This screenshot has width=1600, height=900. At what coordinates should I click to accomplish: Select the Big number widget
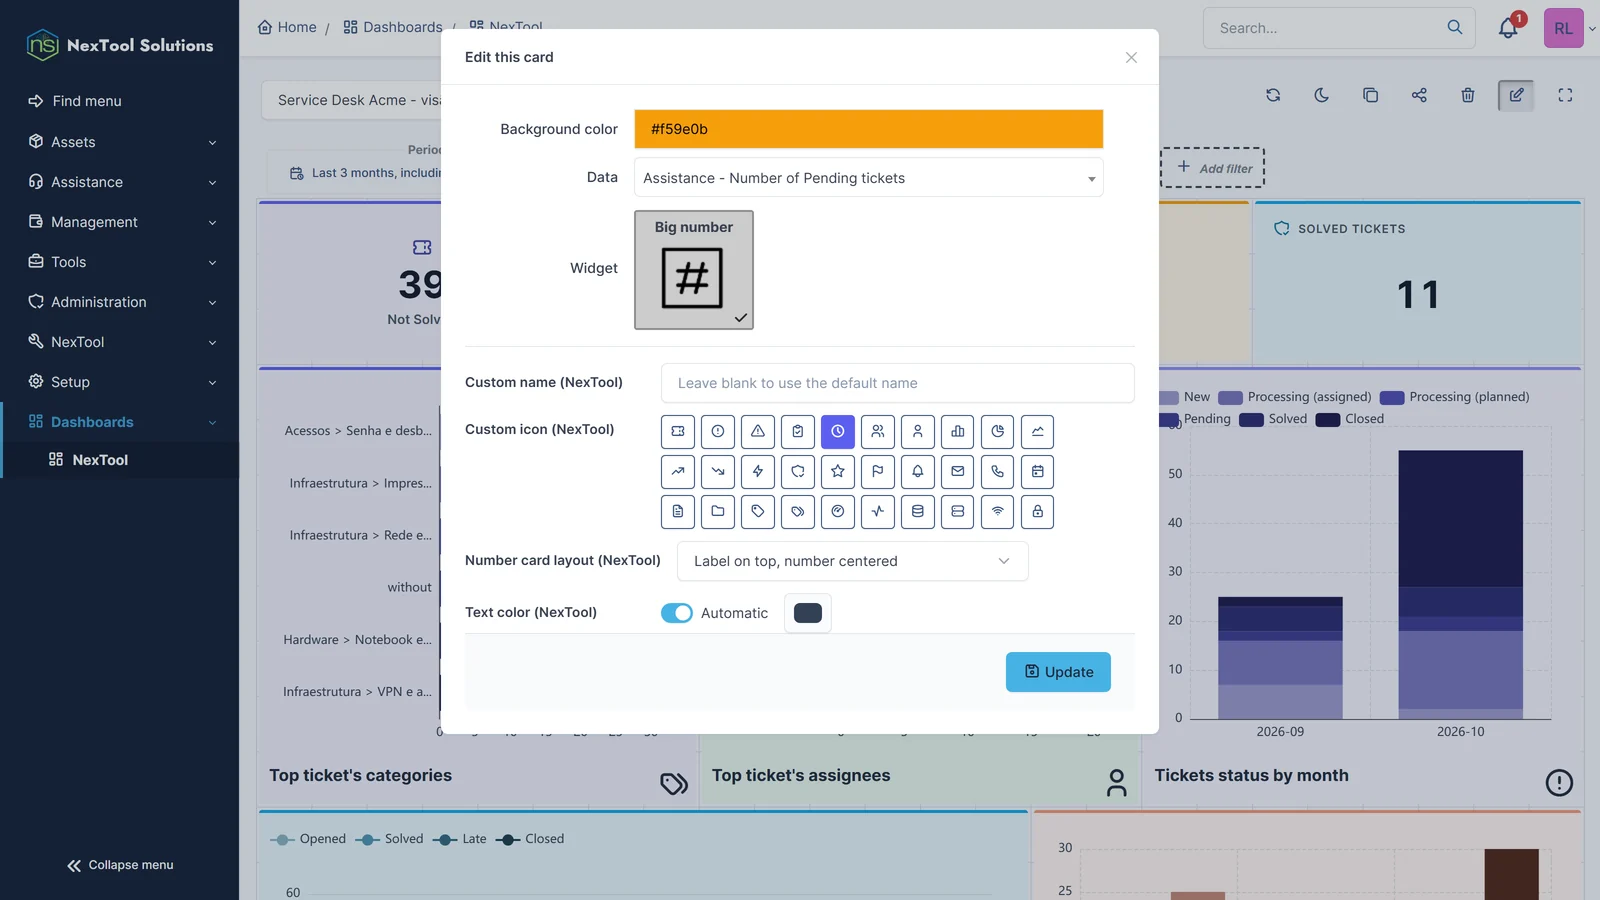[694, 270]
